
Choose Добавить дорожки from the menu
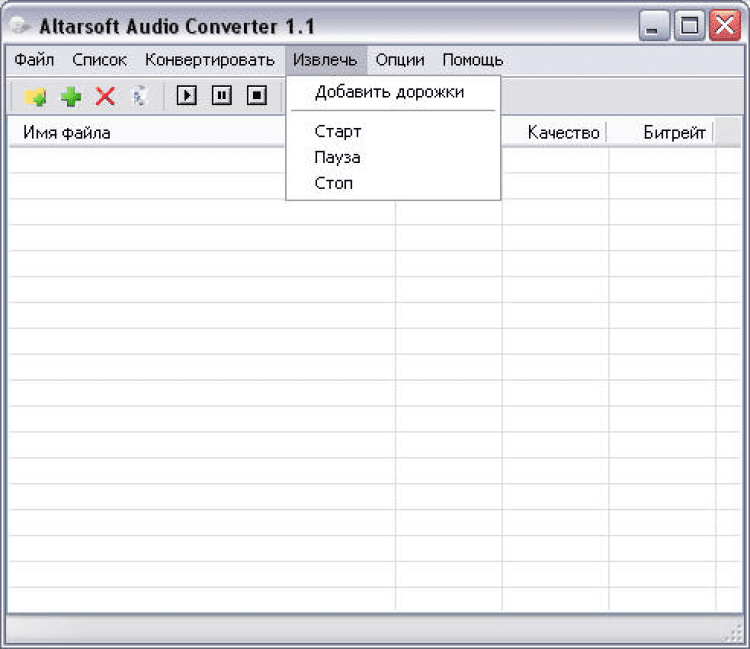[393, 92]
